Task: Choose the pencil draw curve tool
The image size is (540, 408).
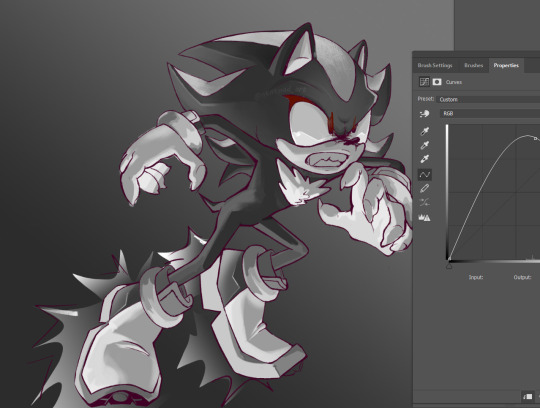Action: tap(425, 188)
